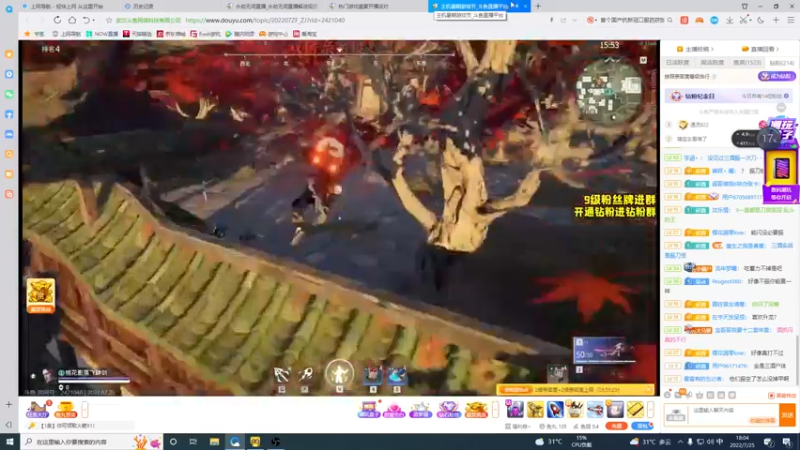Open the 鱼丸 reward icon below video

[65, 410]
